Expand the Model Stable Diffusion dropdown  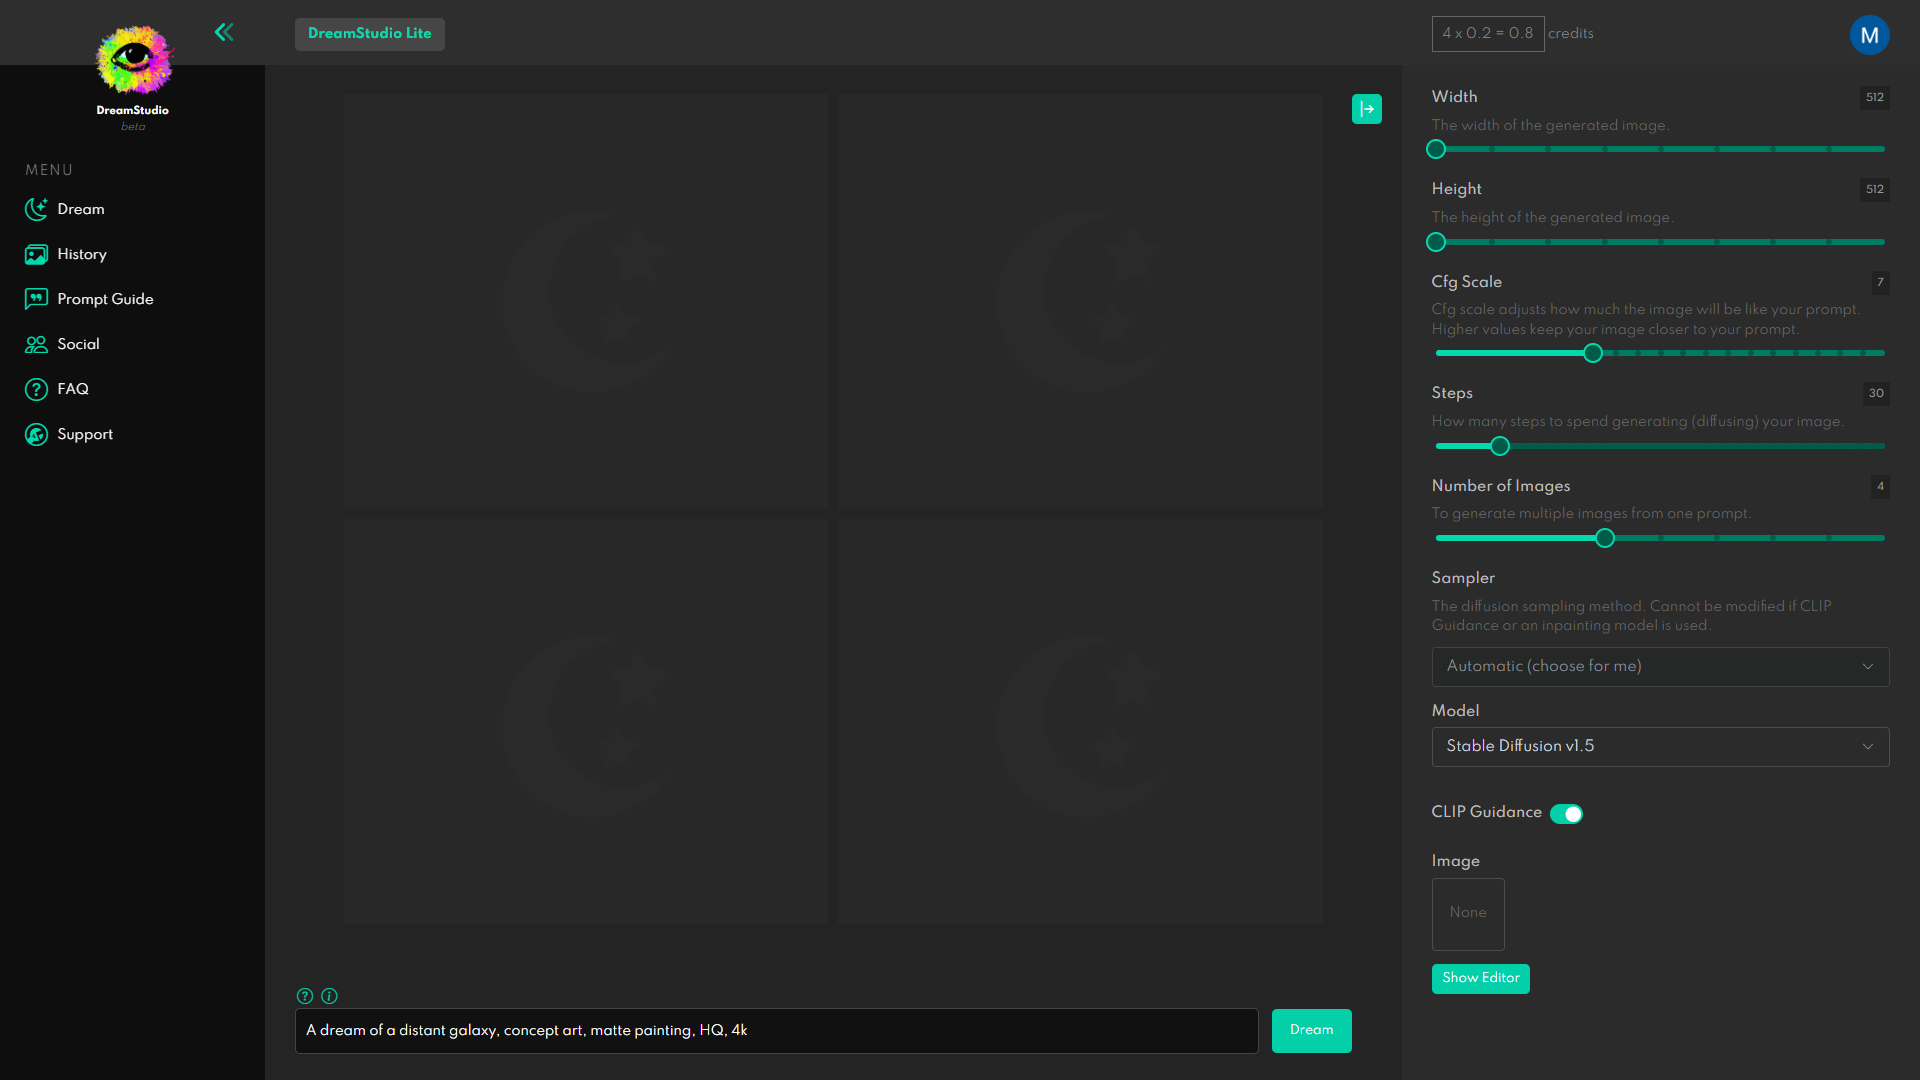coord(1660,747)
